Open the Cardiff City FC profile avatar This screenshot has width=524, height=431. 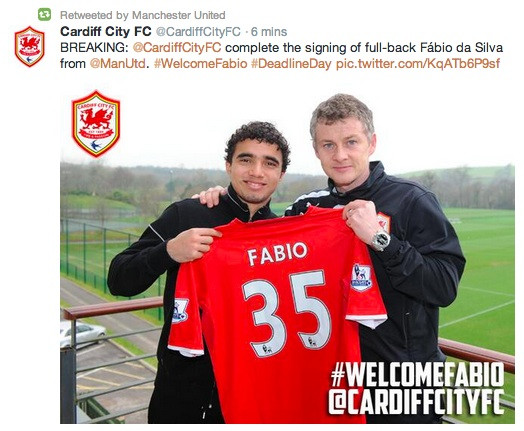pyautogui.click(x=30, y=46)
